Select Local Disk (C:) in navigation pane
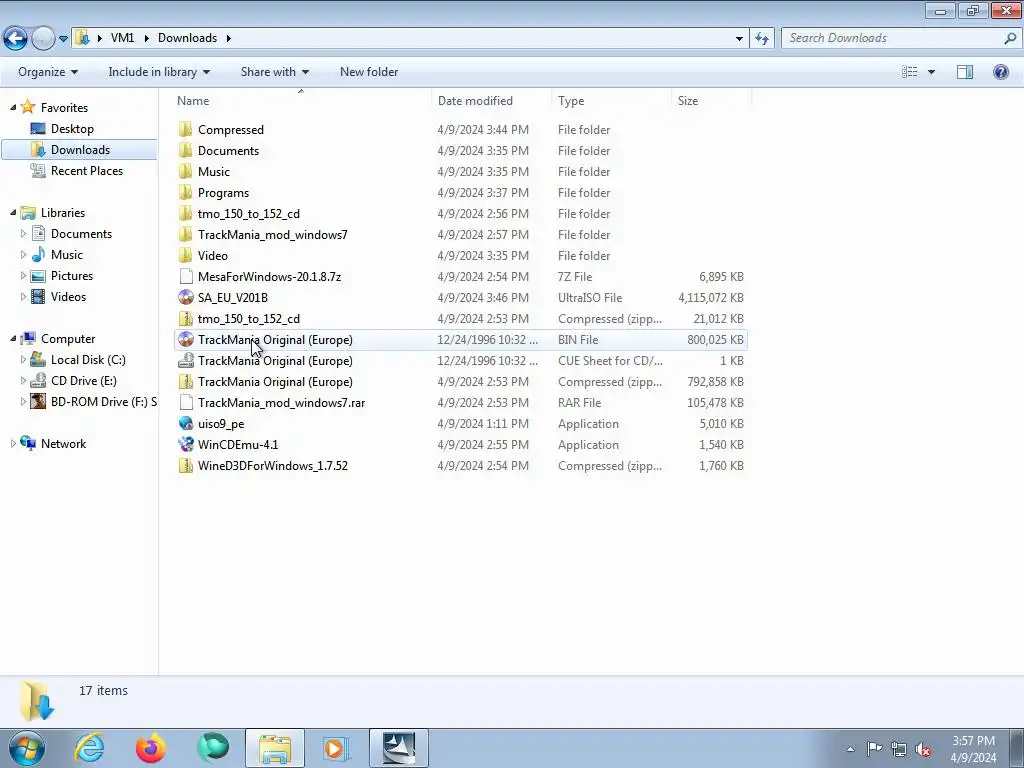Screen dimensions: 1024x768 pos(88,359)
